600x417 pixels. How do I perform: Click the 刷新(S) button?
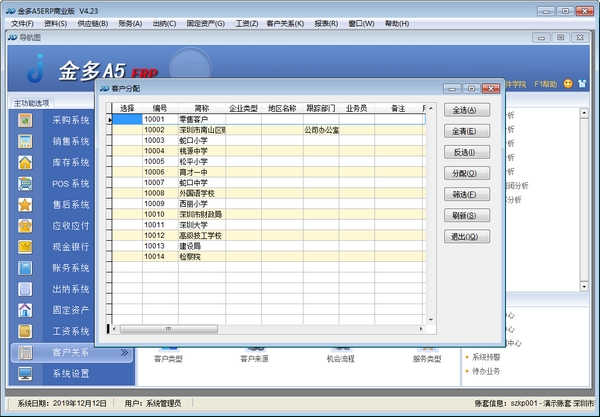[467, 215]
